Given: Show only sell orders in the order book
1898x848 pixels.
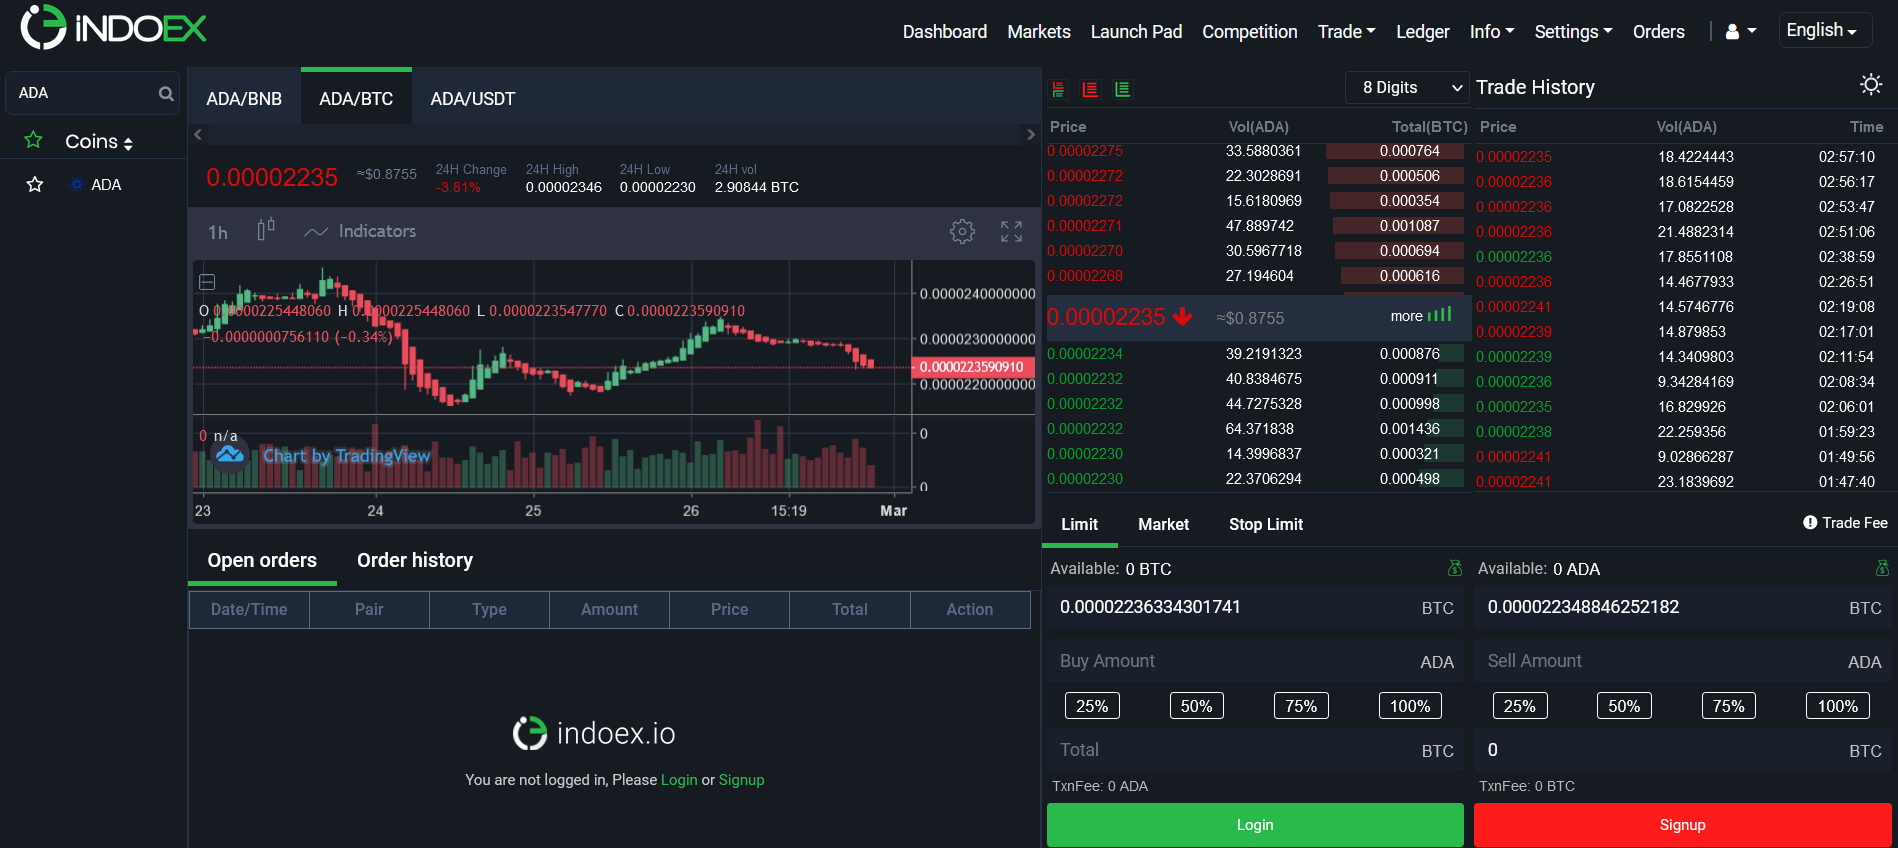Looking at the screenshot, I should point(1090,90).
